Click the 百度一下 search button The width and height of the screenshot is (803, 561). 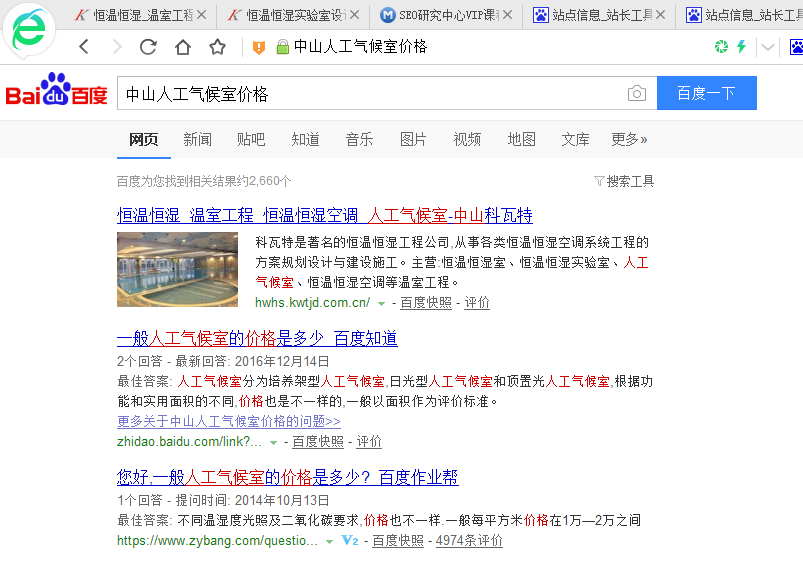click(x=707, y=93)
